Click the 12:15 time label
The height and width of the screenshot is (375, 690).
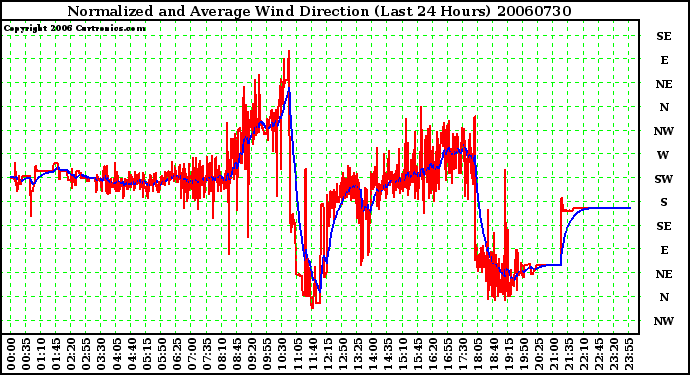coord(327,354)
